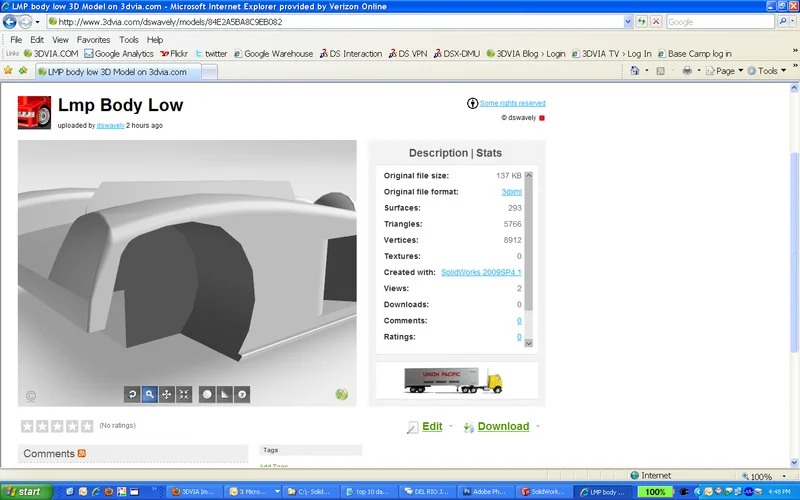
Task: Click the Stop loading red X icon
Action: (655, 21)
